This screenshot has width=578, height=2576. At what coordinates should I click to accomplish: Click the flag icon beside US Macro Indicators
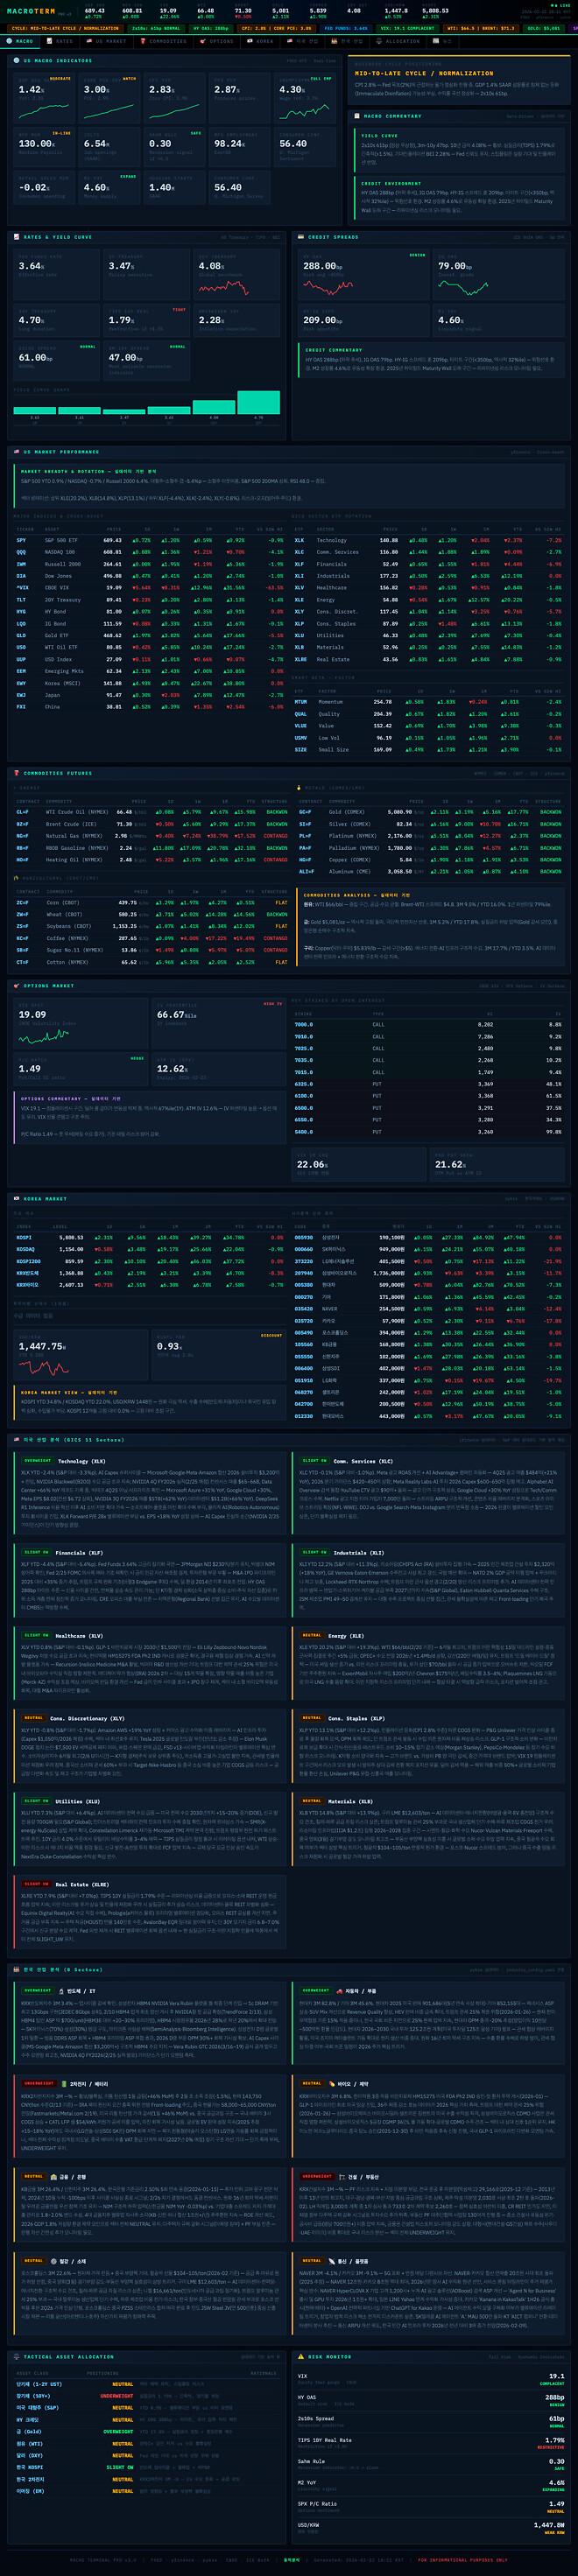[16, 60]
